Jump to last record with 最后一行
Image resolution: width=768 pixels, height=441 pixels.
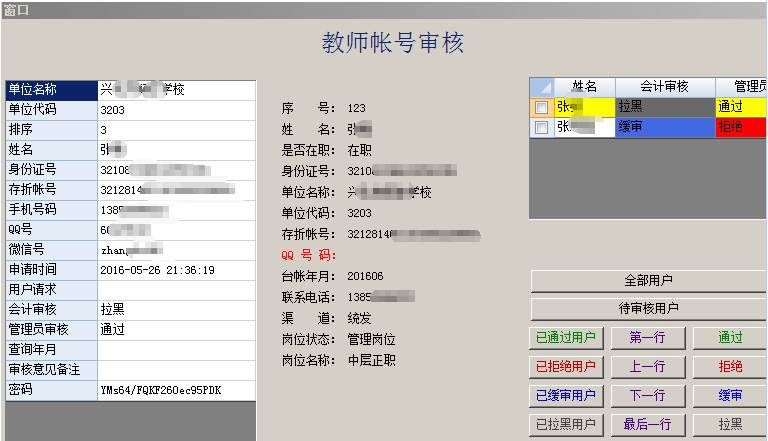648,425
